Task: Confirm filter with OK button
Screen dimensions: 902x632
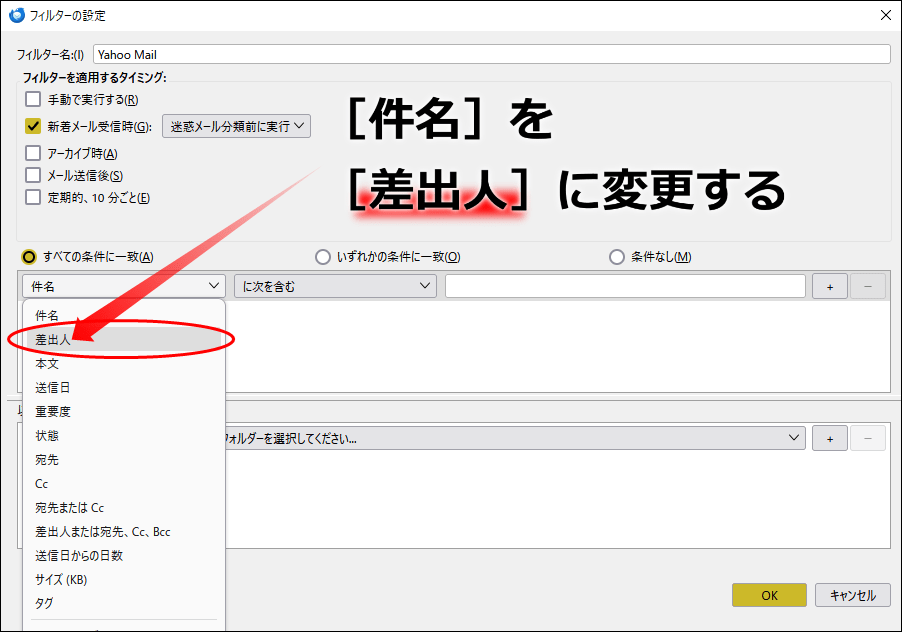Action: (769, 595)
